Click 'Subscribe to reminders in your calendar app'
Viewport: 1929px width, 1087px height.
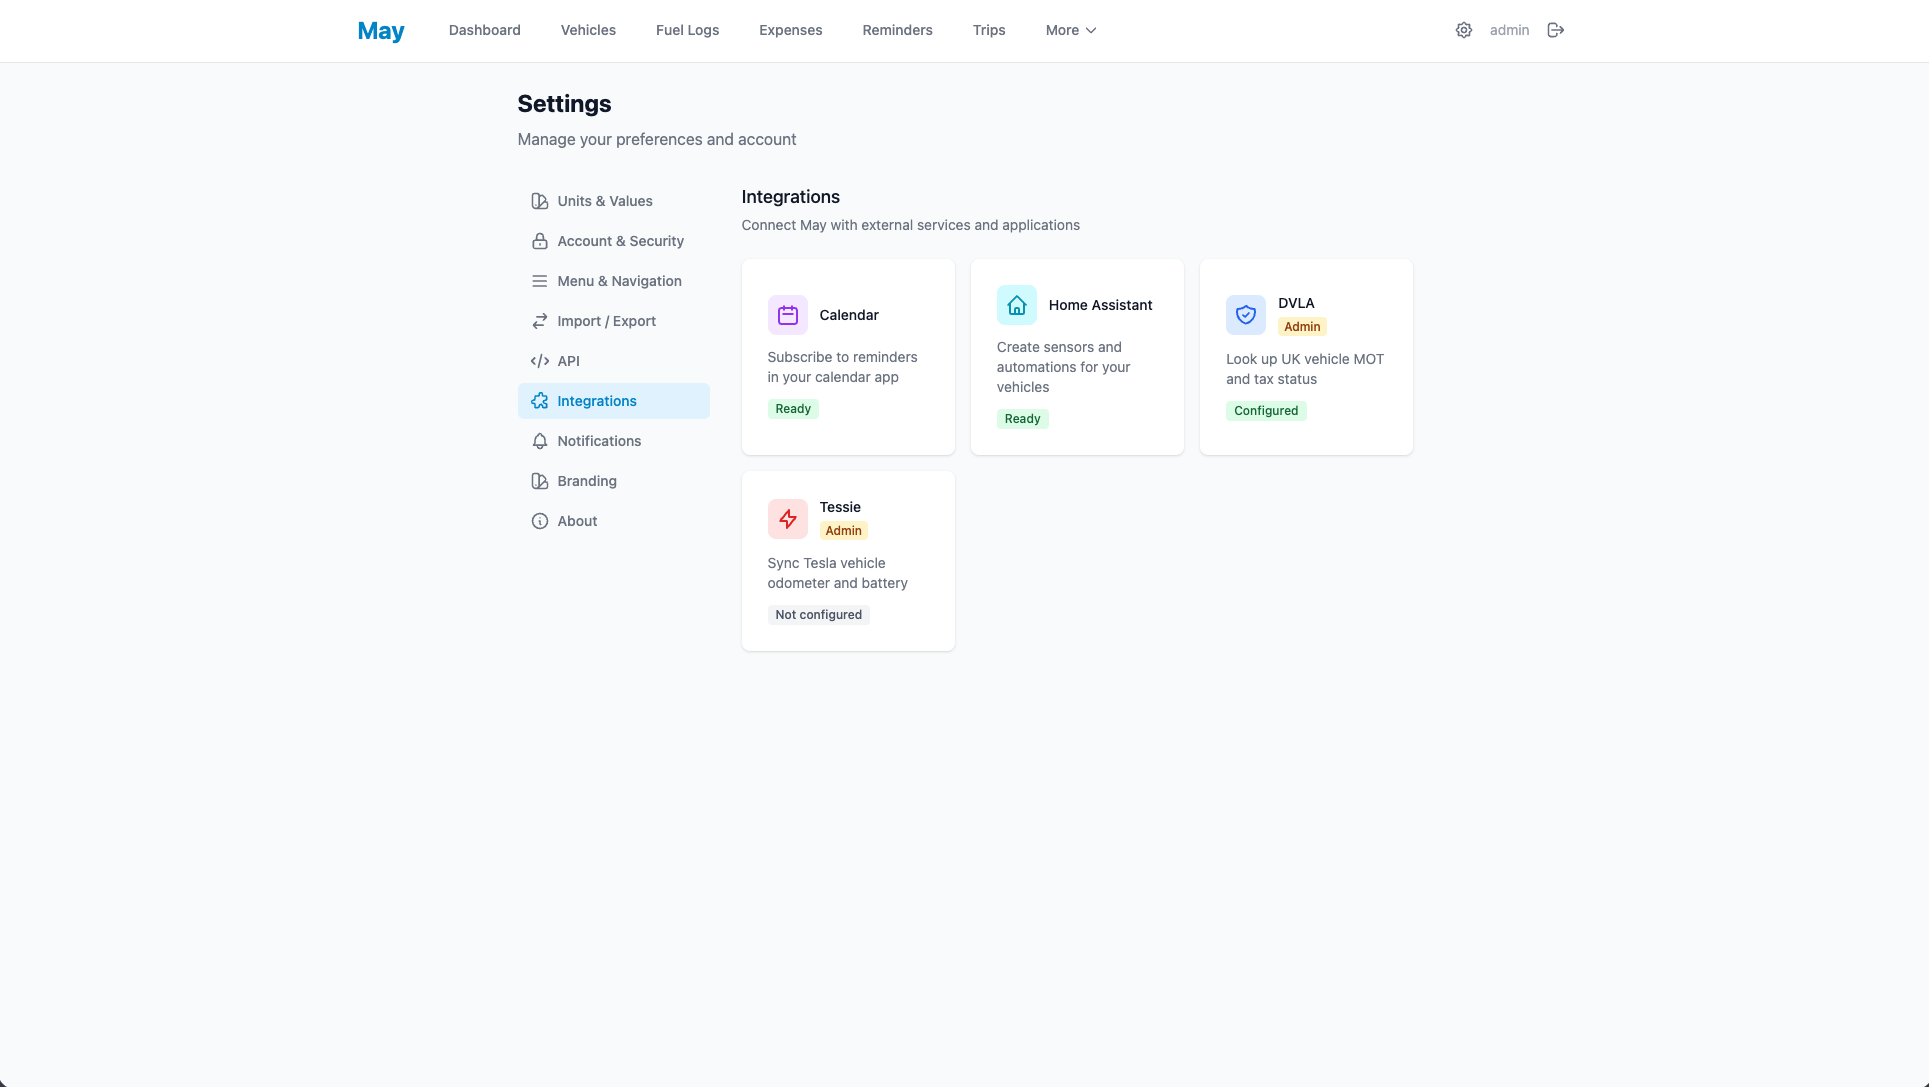click(842, 367)
